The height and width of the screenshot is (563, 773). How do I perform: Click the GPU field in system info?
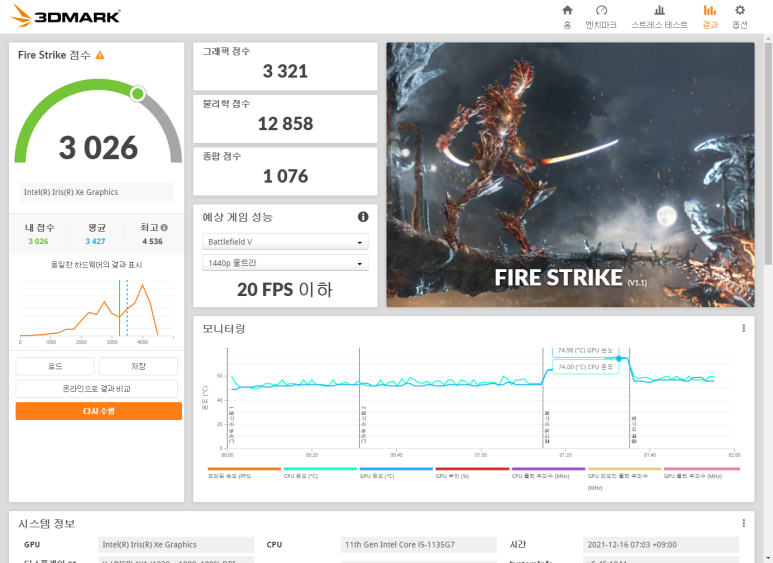pyautogui.click(x=176, y=545)
